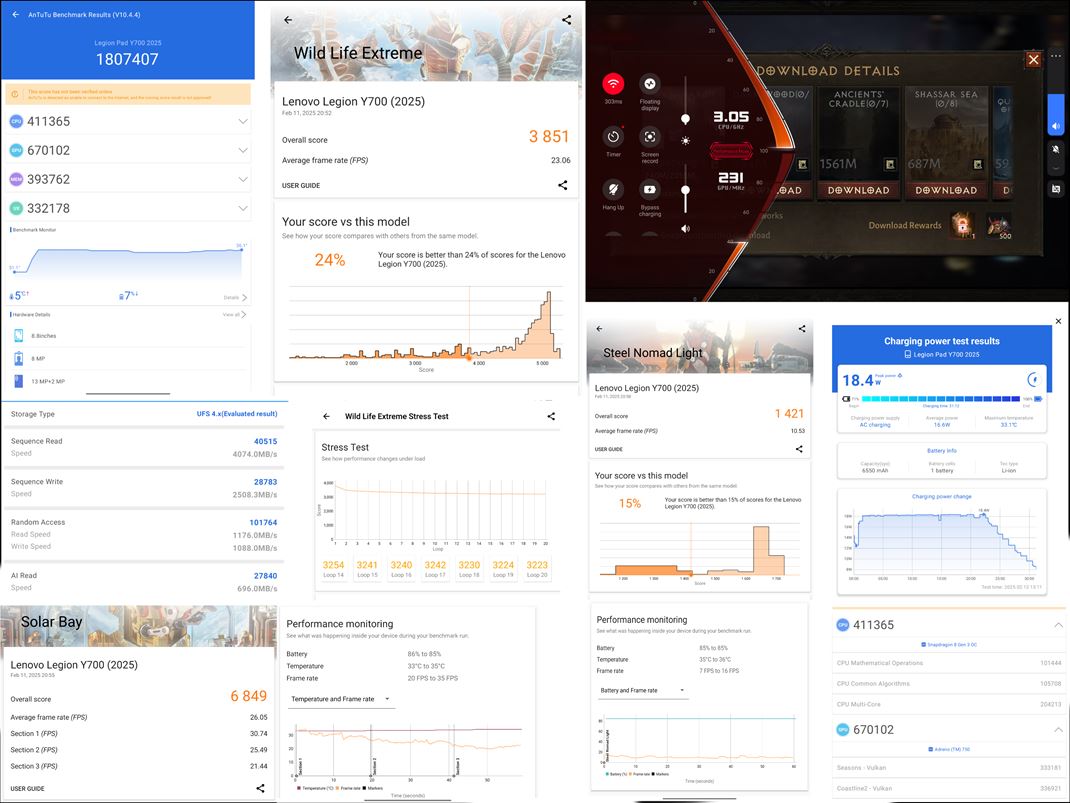The height and width of the screenshot is (803, 1070).
Task: Expand the MEM score 393762 row
Action: point(243,179)
